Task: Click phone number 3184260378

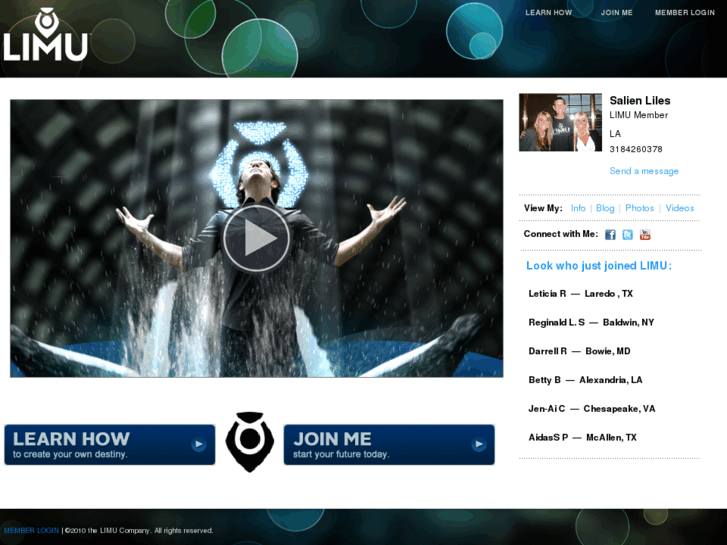Action: tap(636, 149)
